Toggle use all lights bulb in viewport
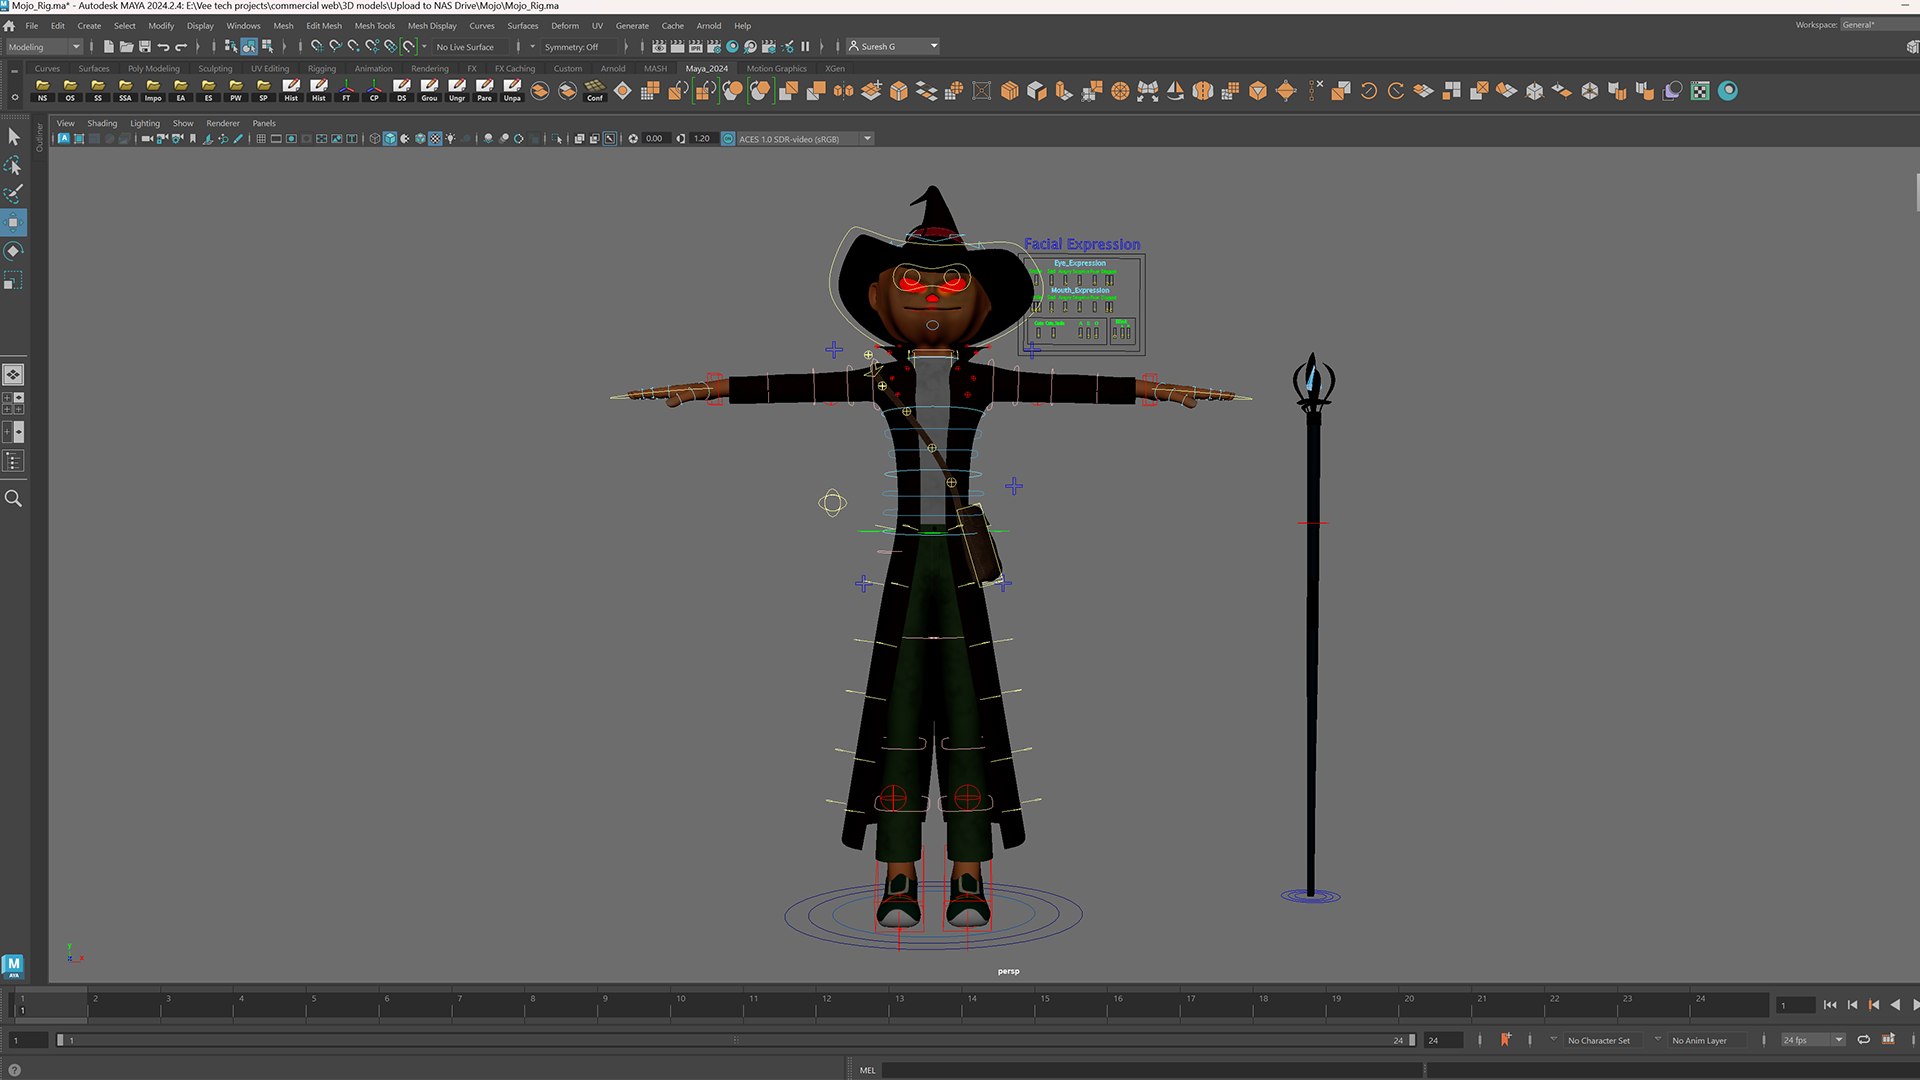The width and height of the screenshot is (1920, 1080). (450, 139)
